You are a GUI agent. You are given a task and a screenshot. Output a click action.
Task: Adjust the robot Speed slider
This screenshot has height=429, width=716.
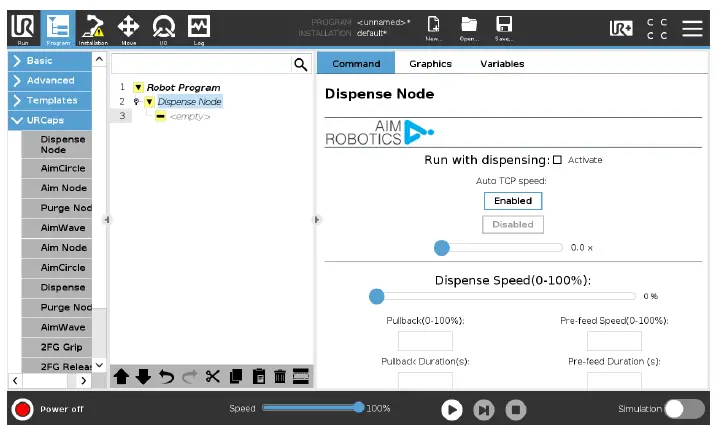[x=358, y=407]
